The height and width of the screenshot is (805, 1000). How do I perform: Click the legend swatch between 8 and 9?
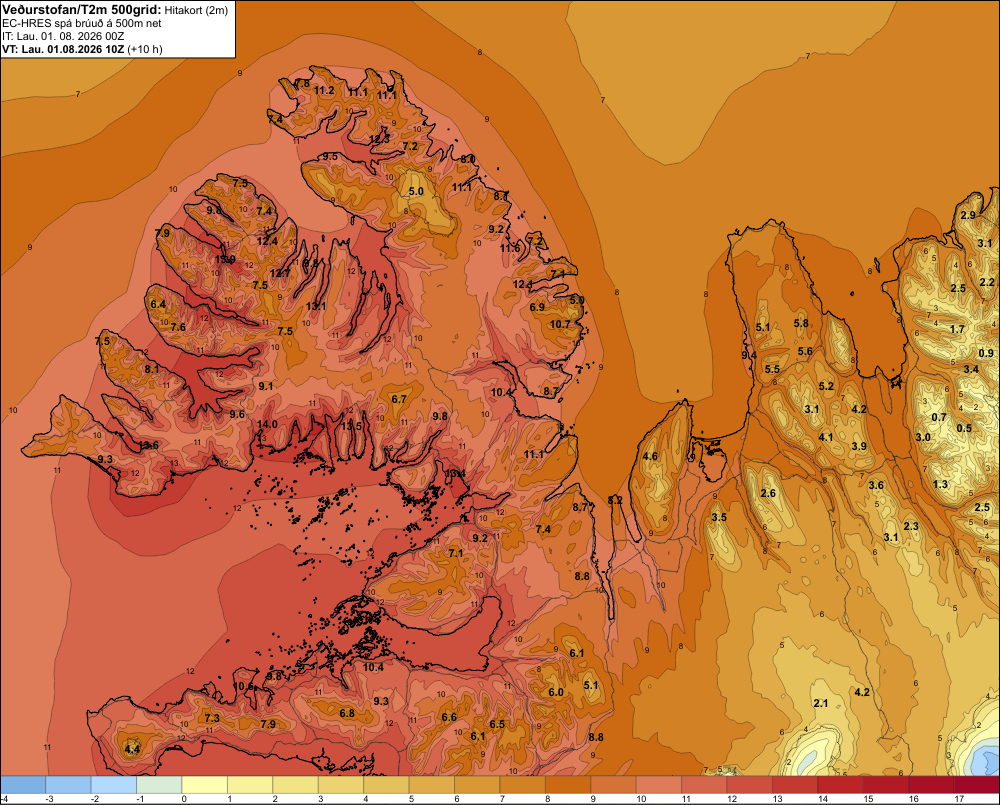568,784
